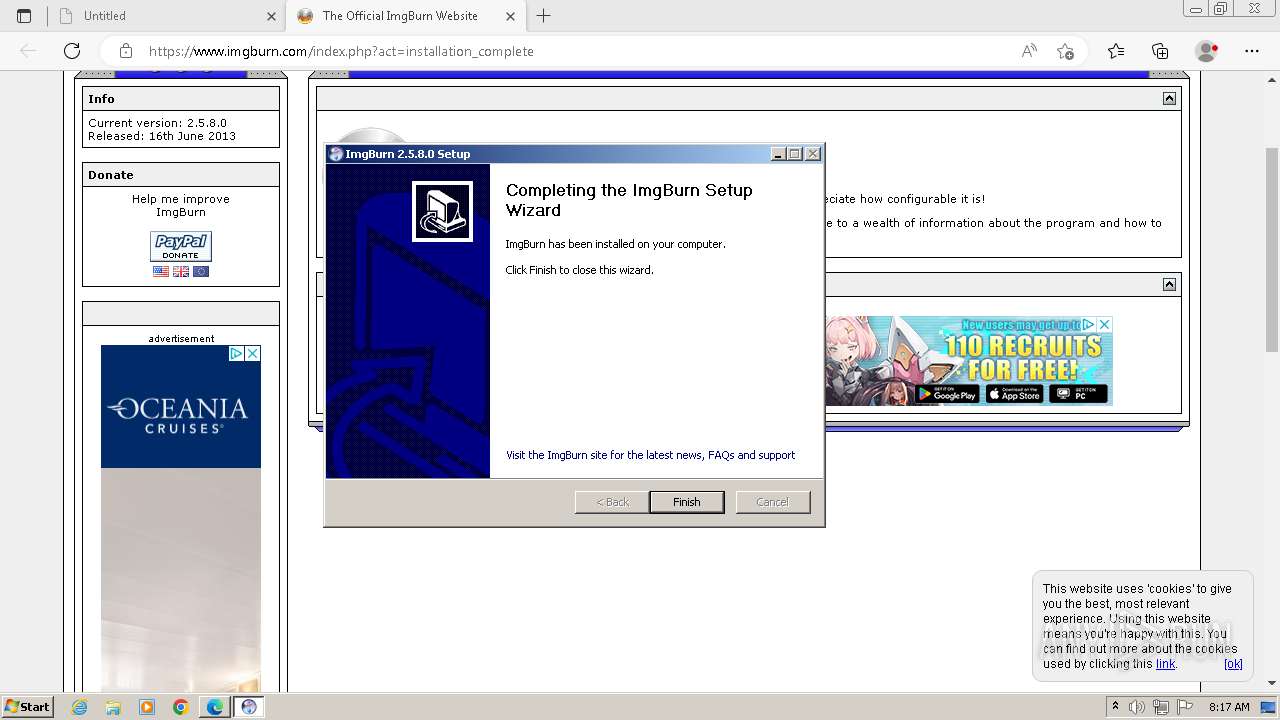This screenshot has width=1280, height=720.
Task: Click the 'Info' panel header
Action: (x=181, y=99)
